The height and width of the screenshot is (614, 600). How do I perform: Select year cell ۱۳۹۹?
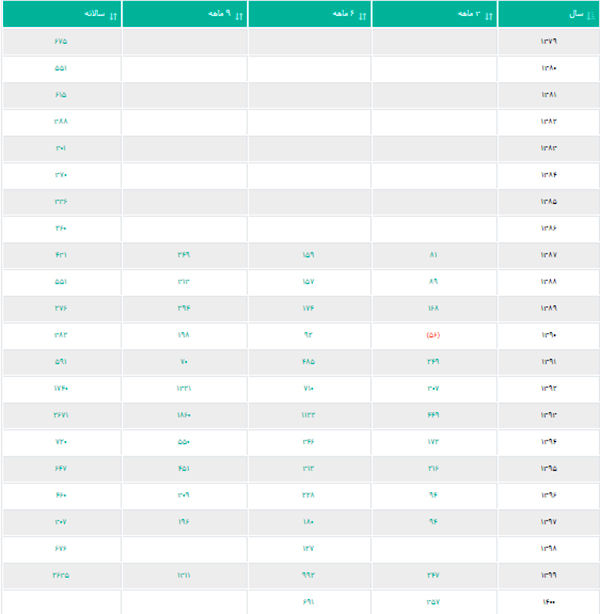coord(549,575)
